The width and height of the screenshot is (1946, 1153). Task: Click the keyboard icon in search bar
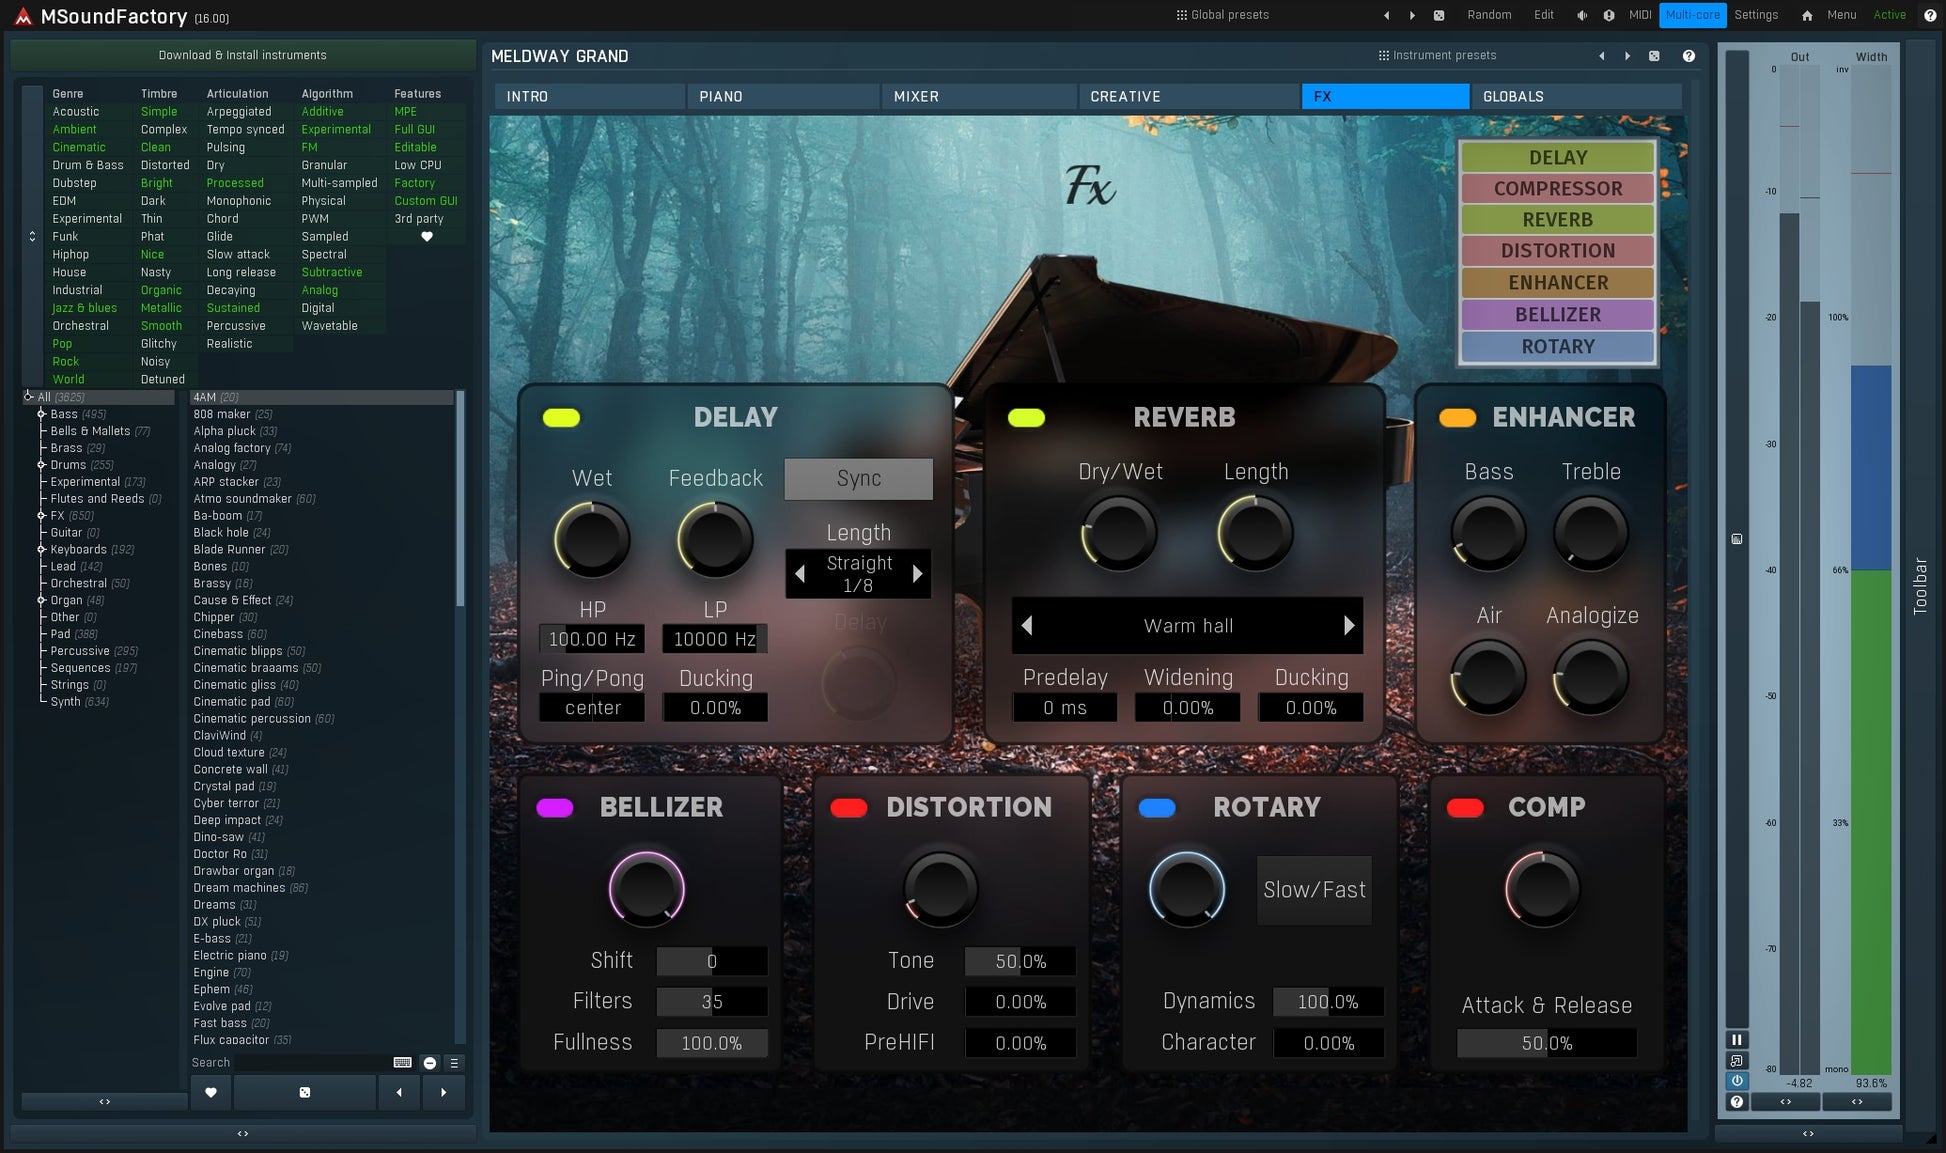pyautogui.click(x=402, y=1063)
